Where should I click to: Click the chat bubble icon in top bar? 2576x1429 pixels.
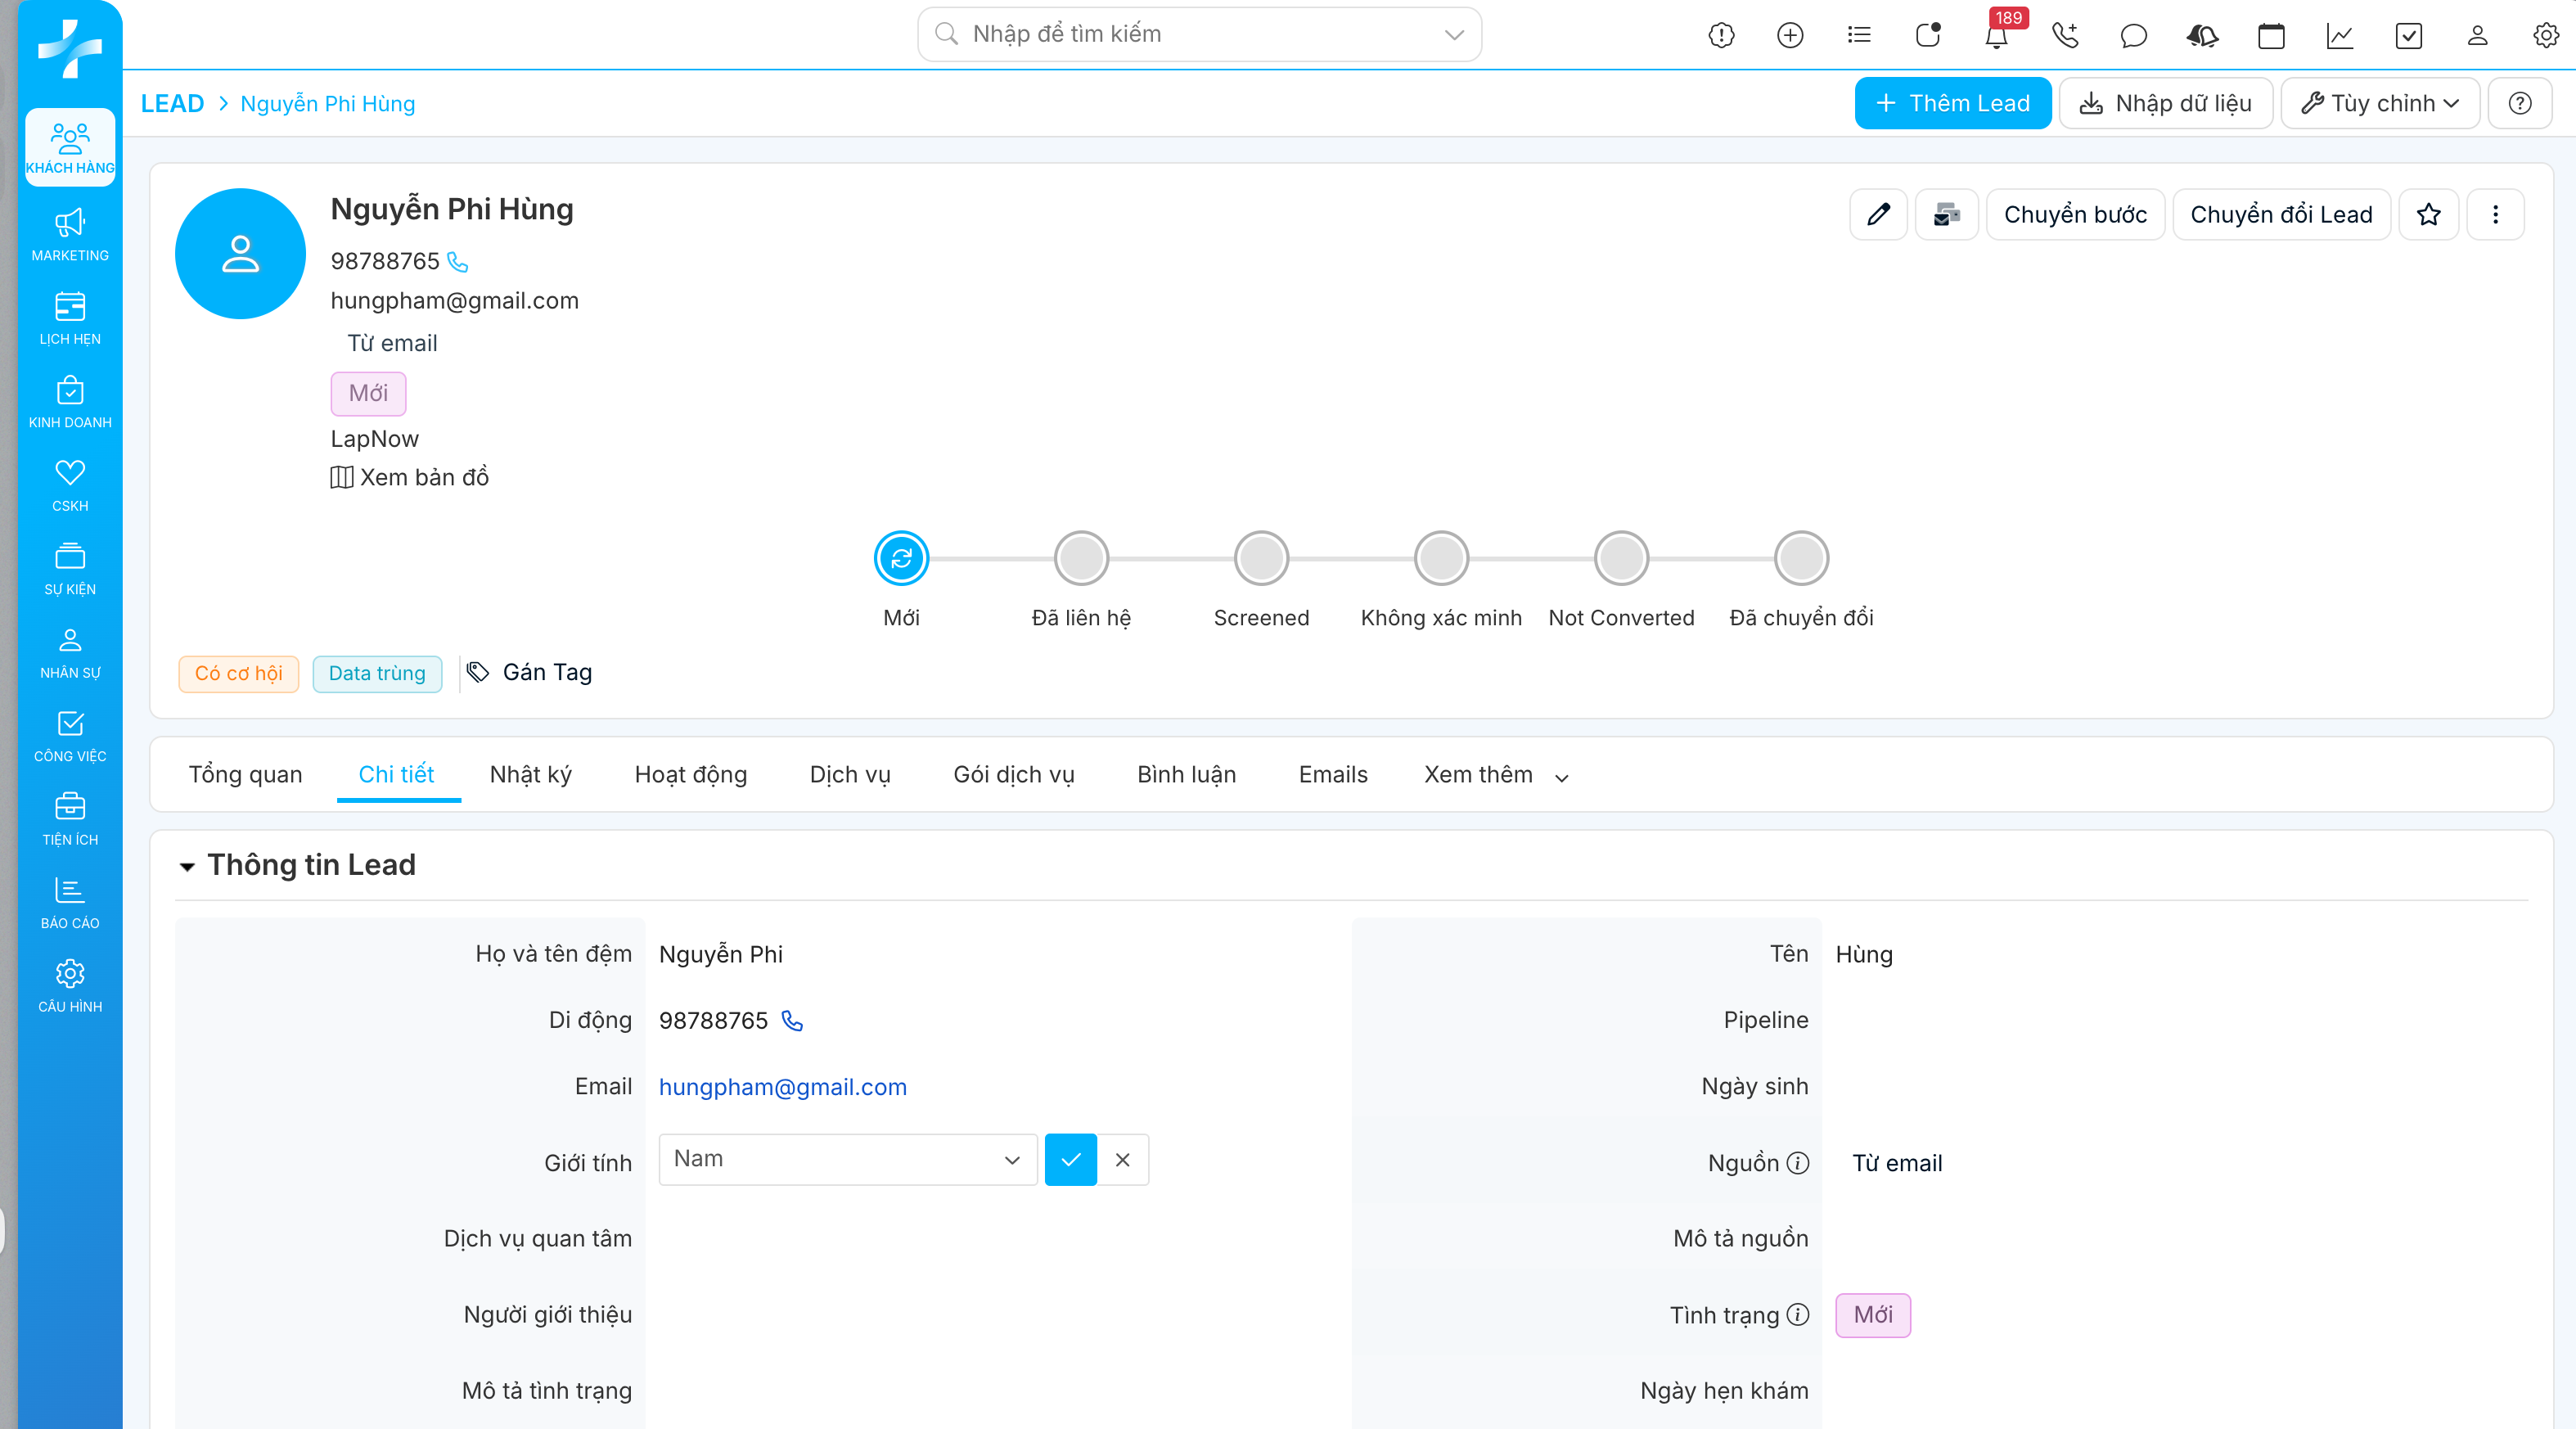2133,36
